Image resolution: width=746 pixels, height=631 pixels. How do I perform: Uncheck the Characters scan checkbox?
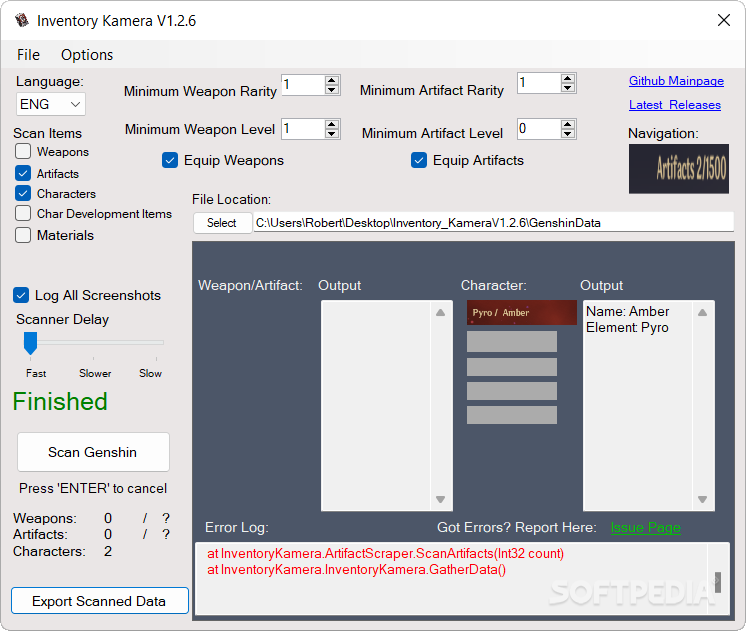tap(23, 193)
